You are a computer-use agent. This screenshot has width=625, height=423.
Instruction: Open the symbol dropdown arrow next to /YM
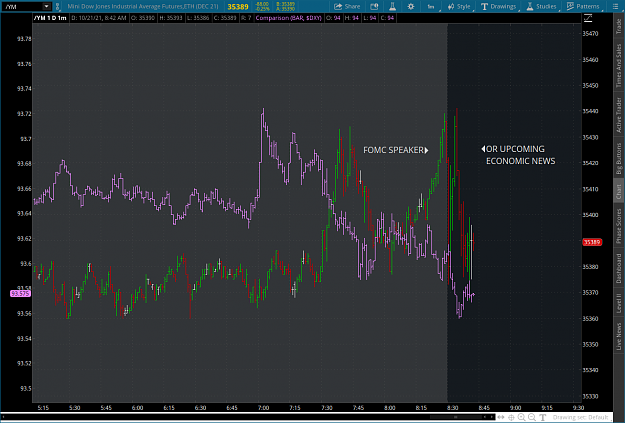[47, 6]
